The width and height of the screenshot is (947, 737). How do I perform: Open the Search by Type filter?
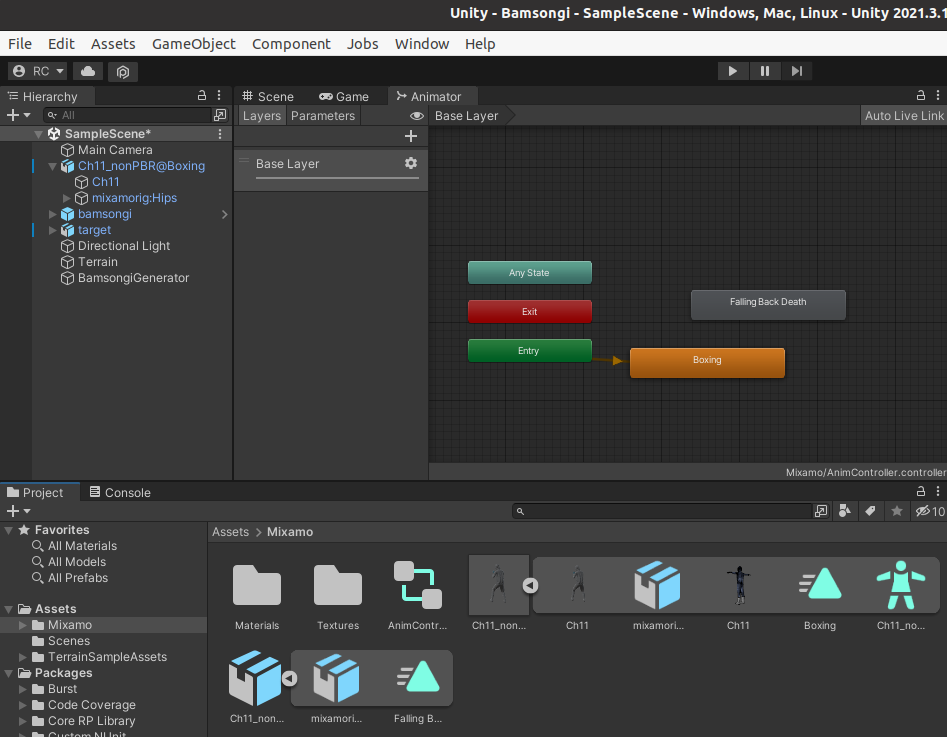point(845,511)
